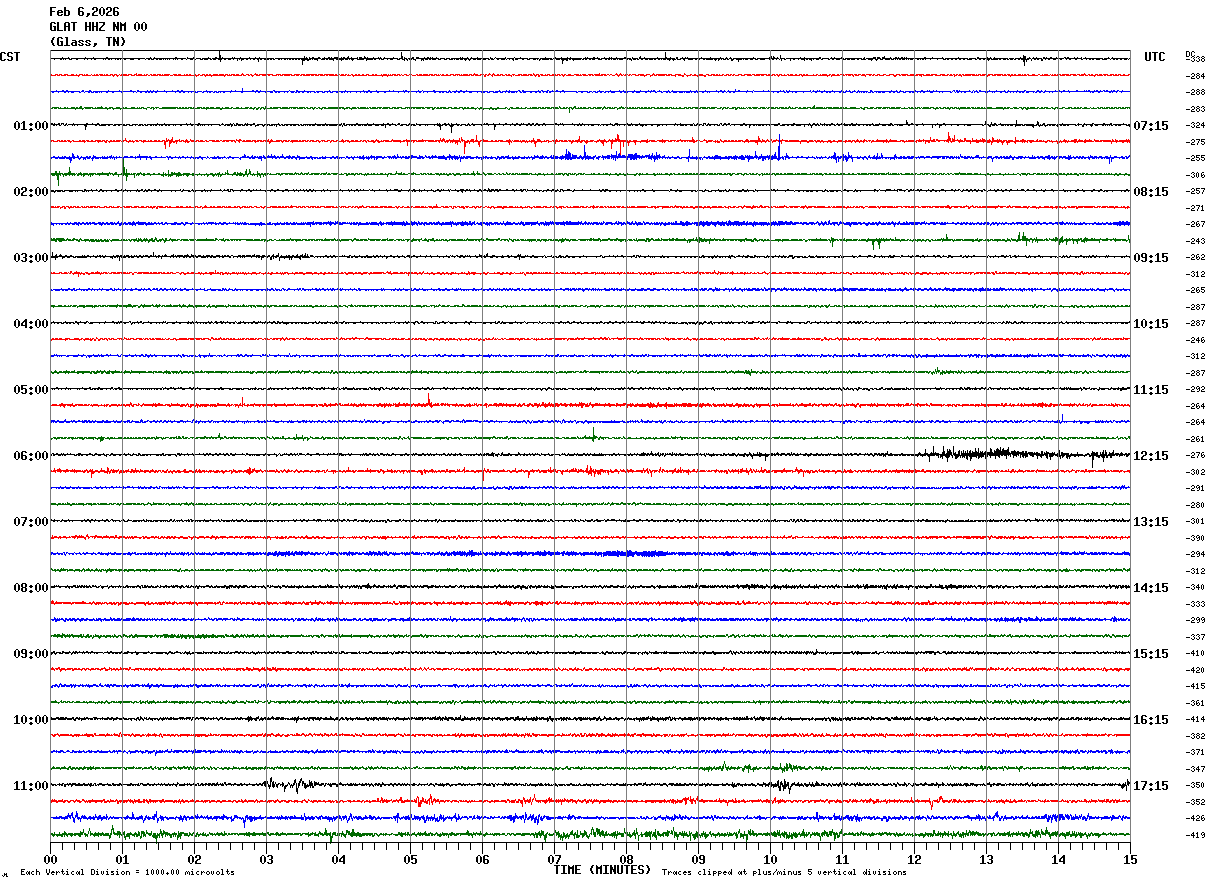Click the UTC time label '09:15'
Viewport: 1210px width, 886px height.
pyautogui.click(x=1151, y=258)
